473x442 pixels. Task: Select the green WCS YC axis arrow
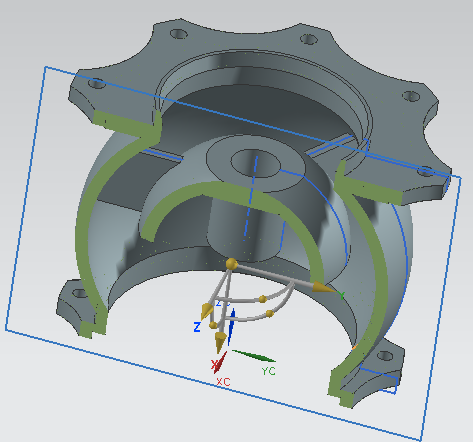pos(254,356)
